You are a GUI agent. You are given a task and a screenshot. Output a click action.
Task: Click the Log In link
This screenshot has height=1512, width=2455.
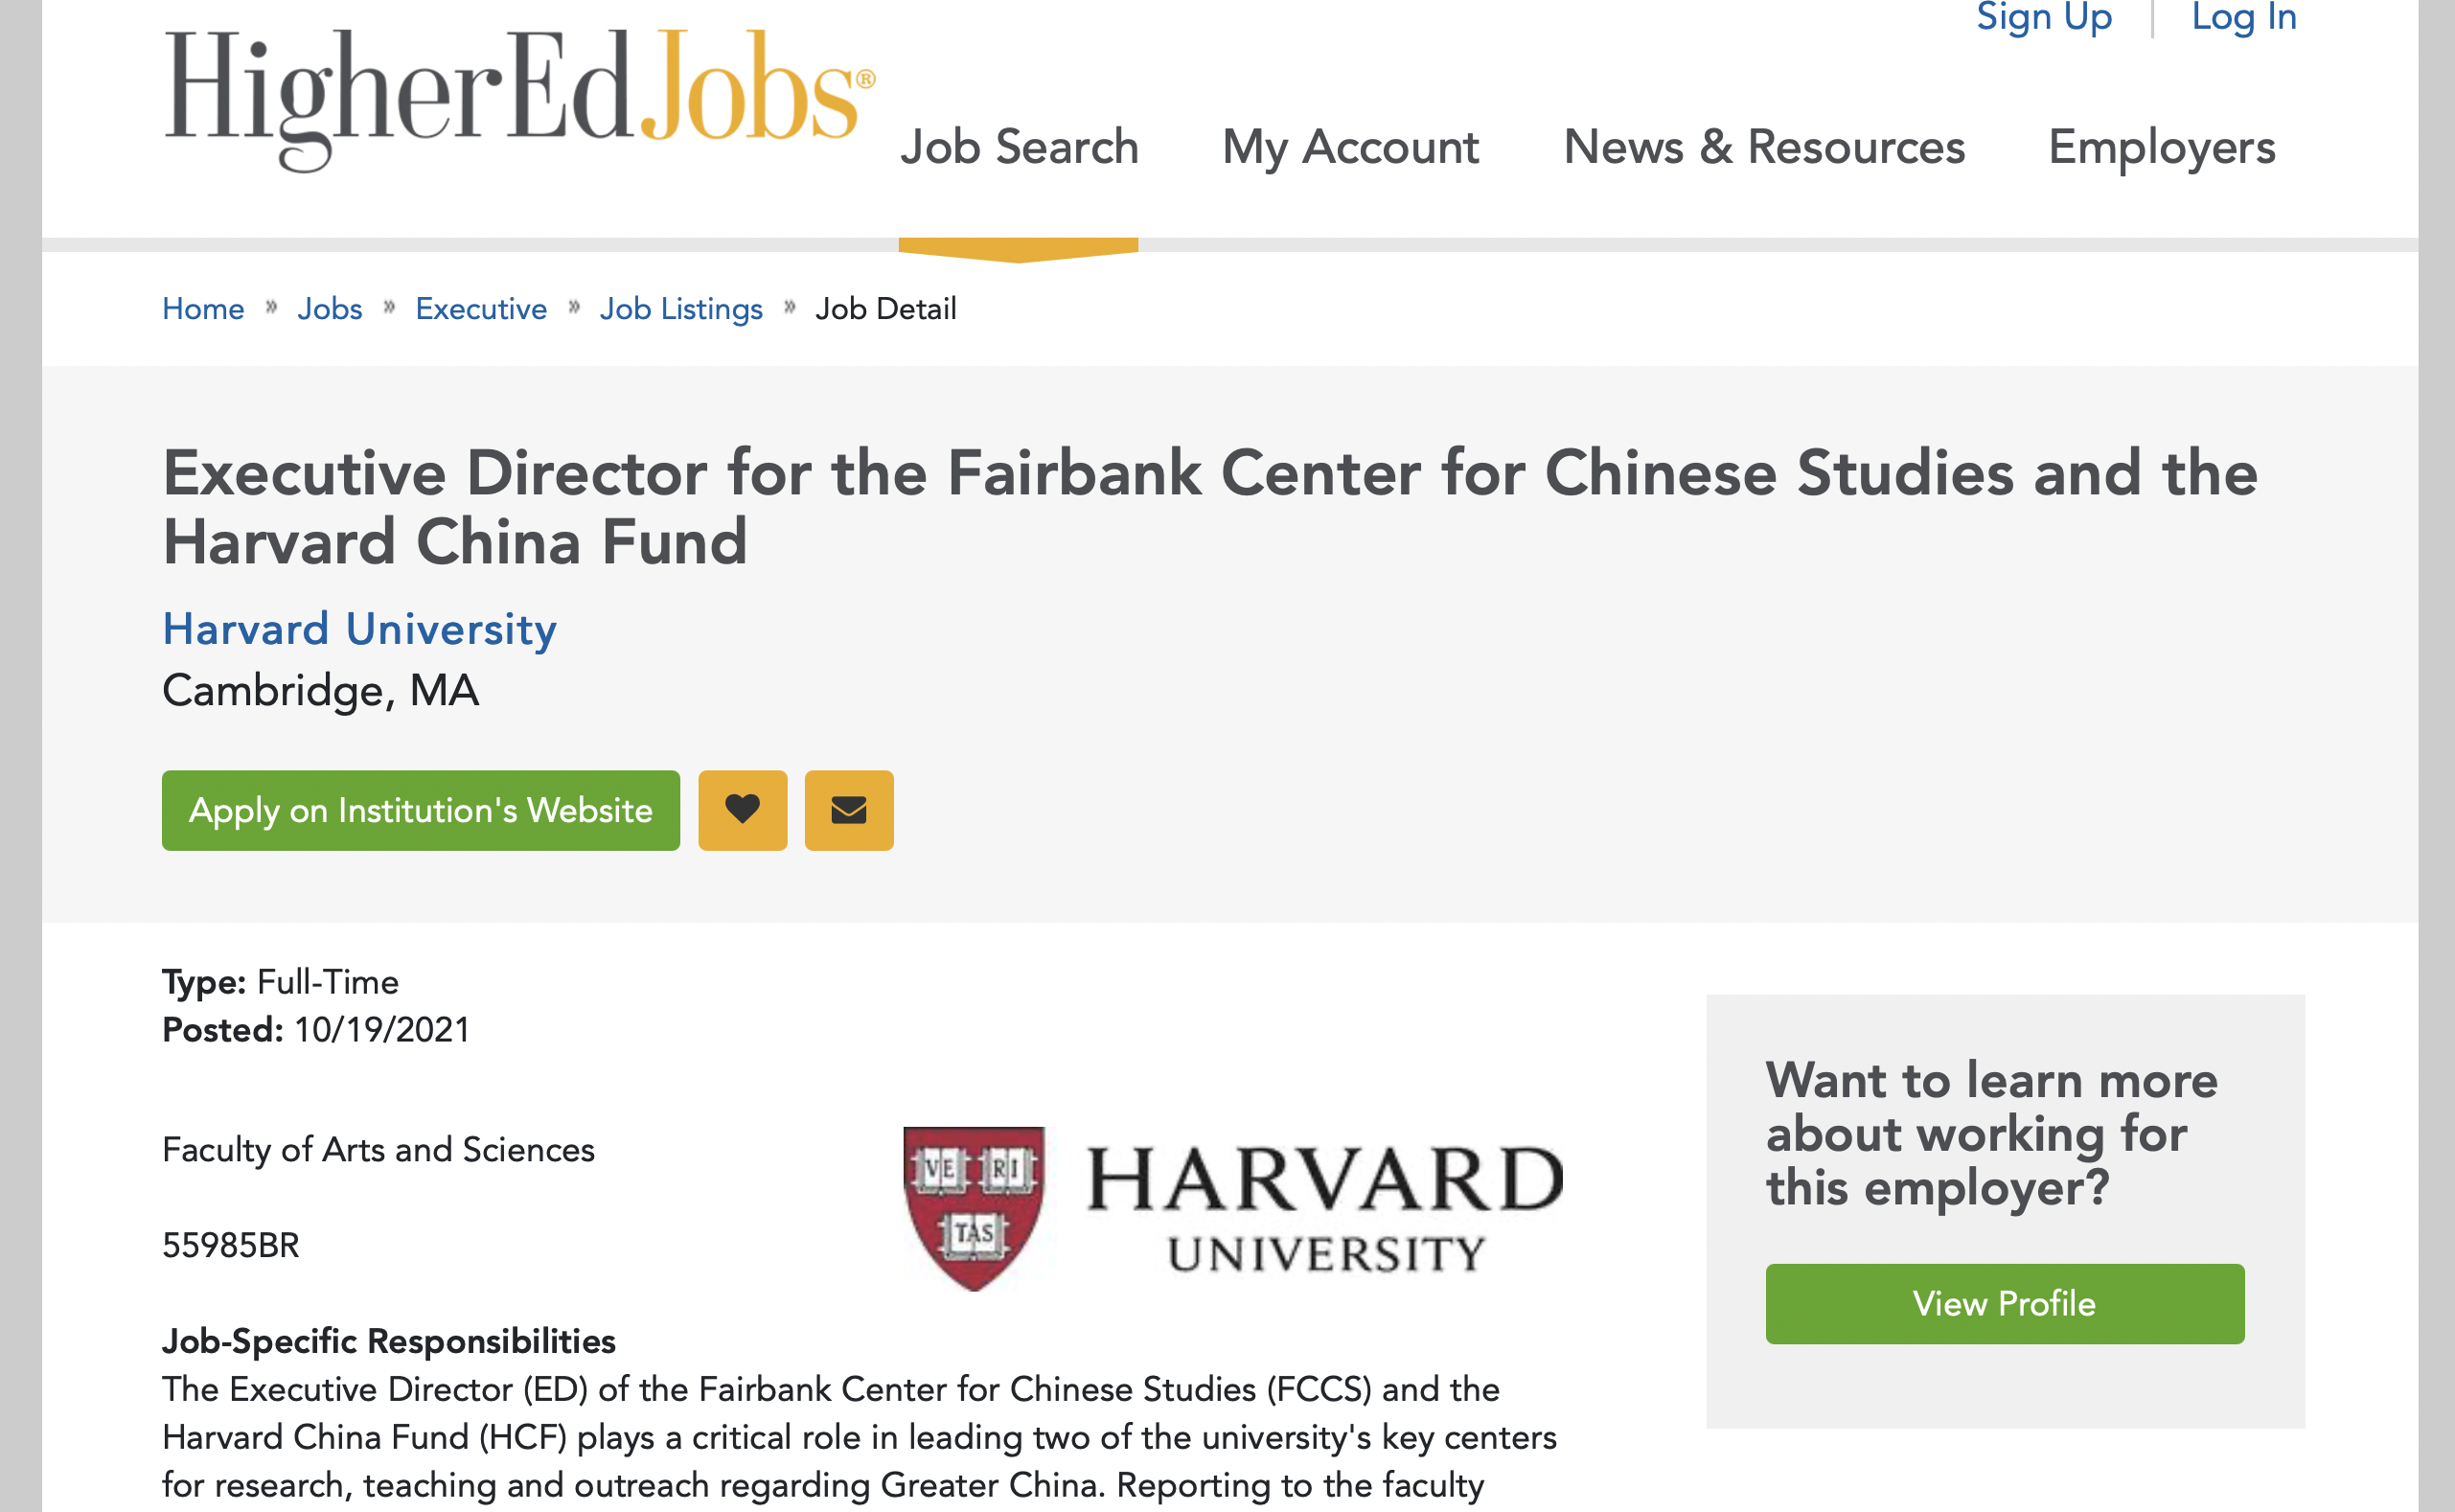[2244, 17]
